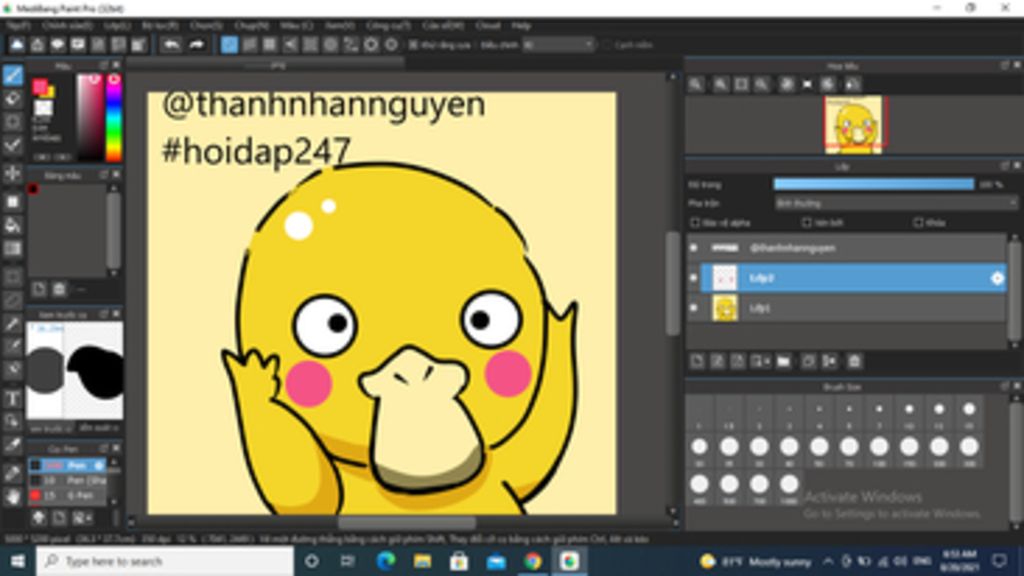Open File Explorer from taskbar

[422, 561]
